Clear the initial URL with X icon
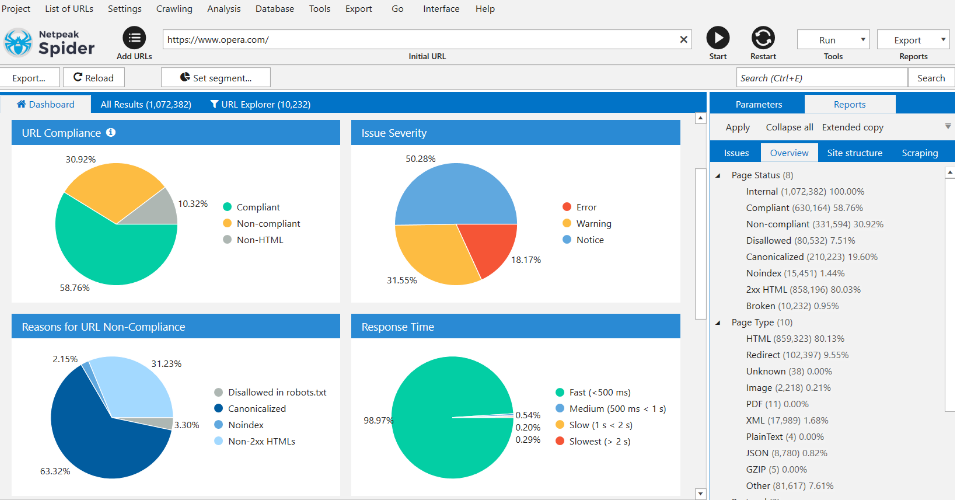This screenshot has height=500, width=955. [x=684, y=40]
